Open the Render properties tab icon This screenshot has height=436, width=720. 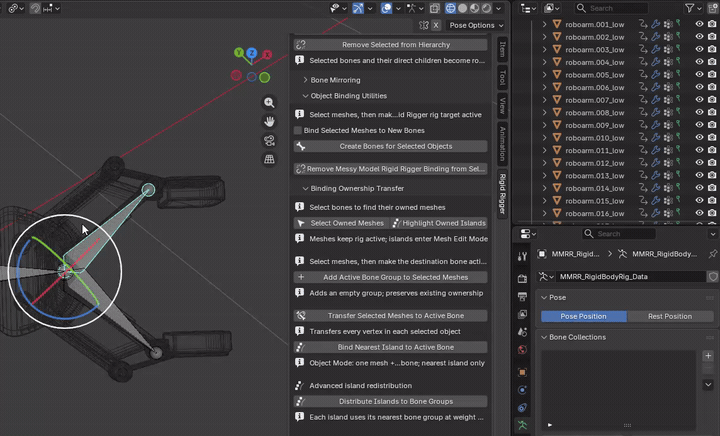(522, 278)
